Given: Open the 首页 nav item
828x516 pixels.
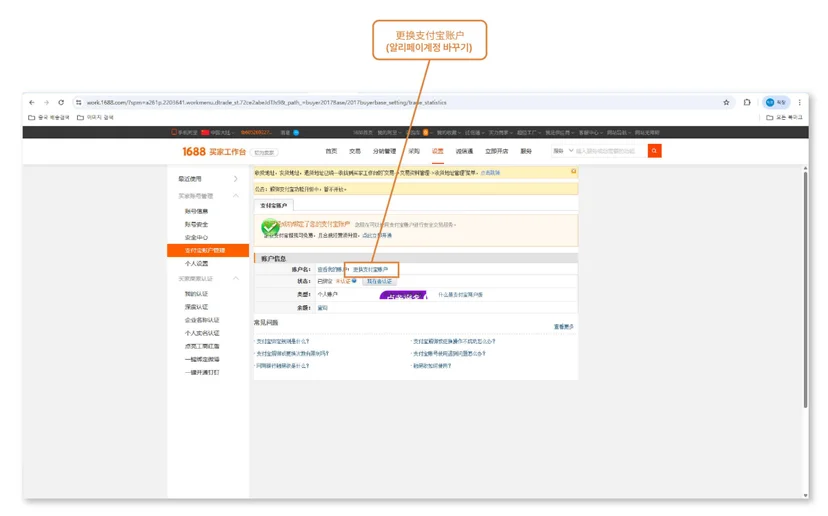Looking at the screenshot, I should [x=331, y=151].
